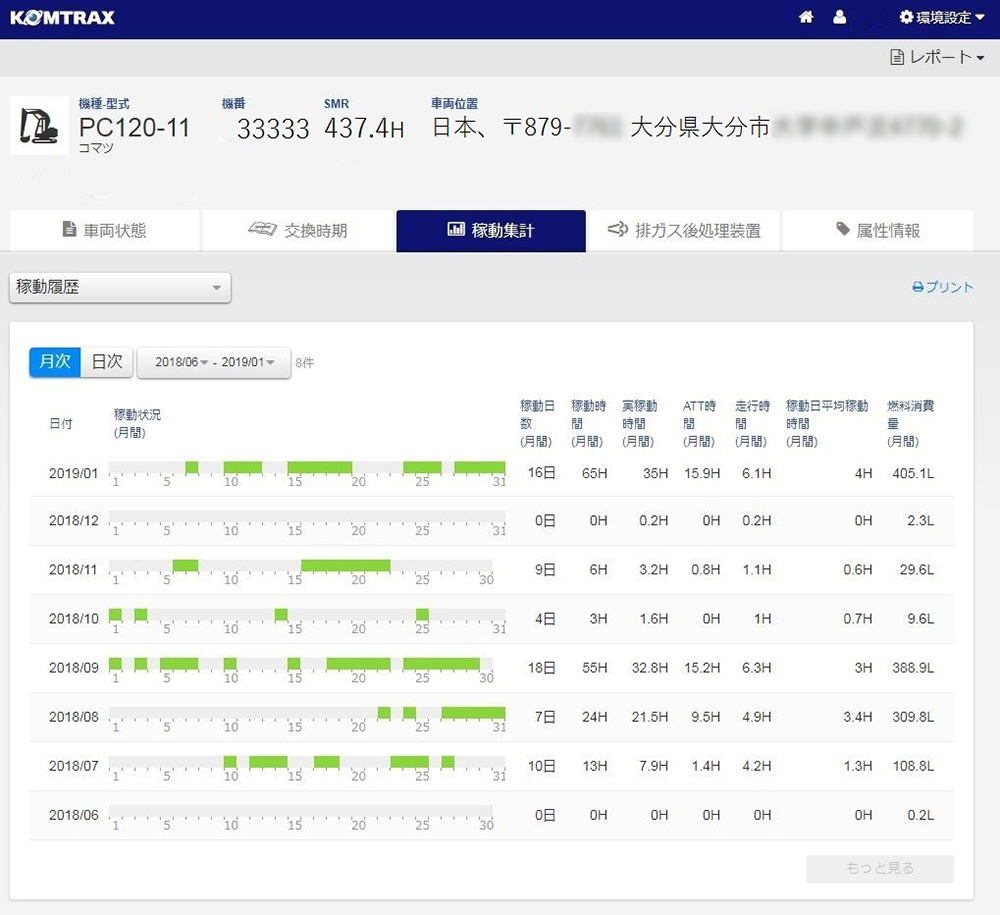Select the 稼動集計 tab
The height and width of the screenshot is (915, 1000).
(491, 230)
